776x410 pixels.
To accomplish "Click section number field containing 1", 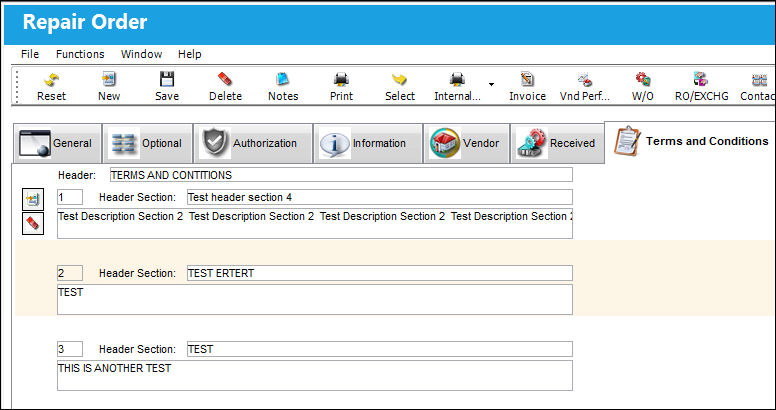I will tap(70, 197).
